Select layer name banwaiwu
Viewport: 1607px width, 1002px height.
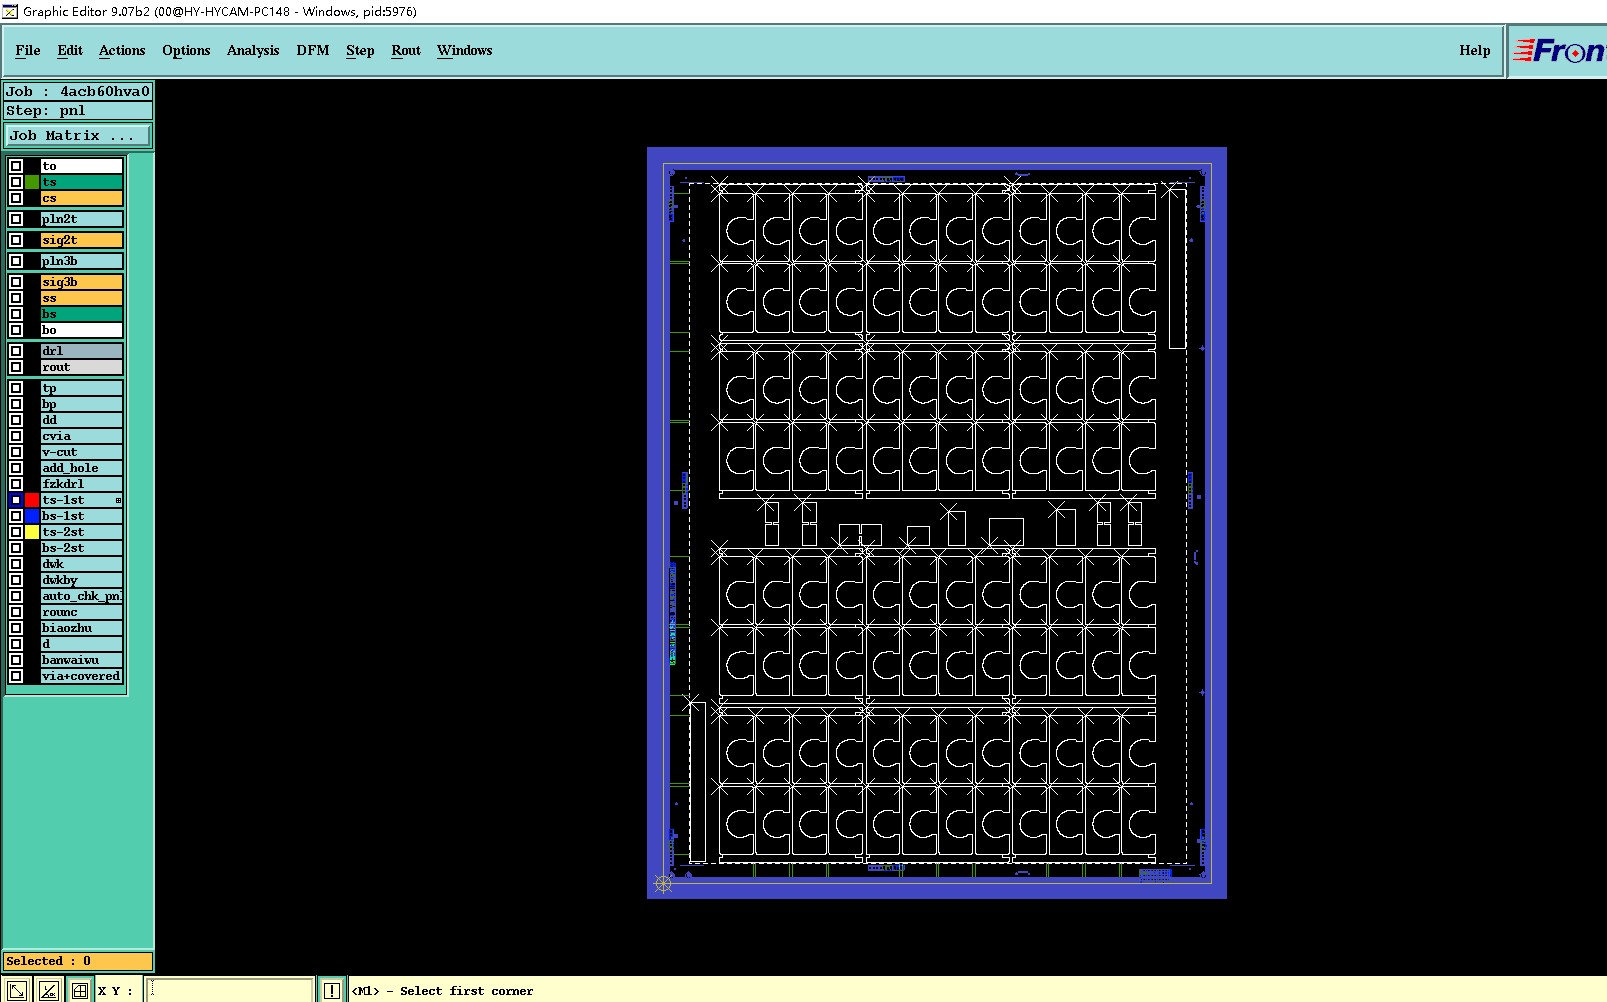(x=82, y=660)
